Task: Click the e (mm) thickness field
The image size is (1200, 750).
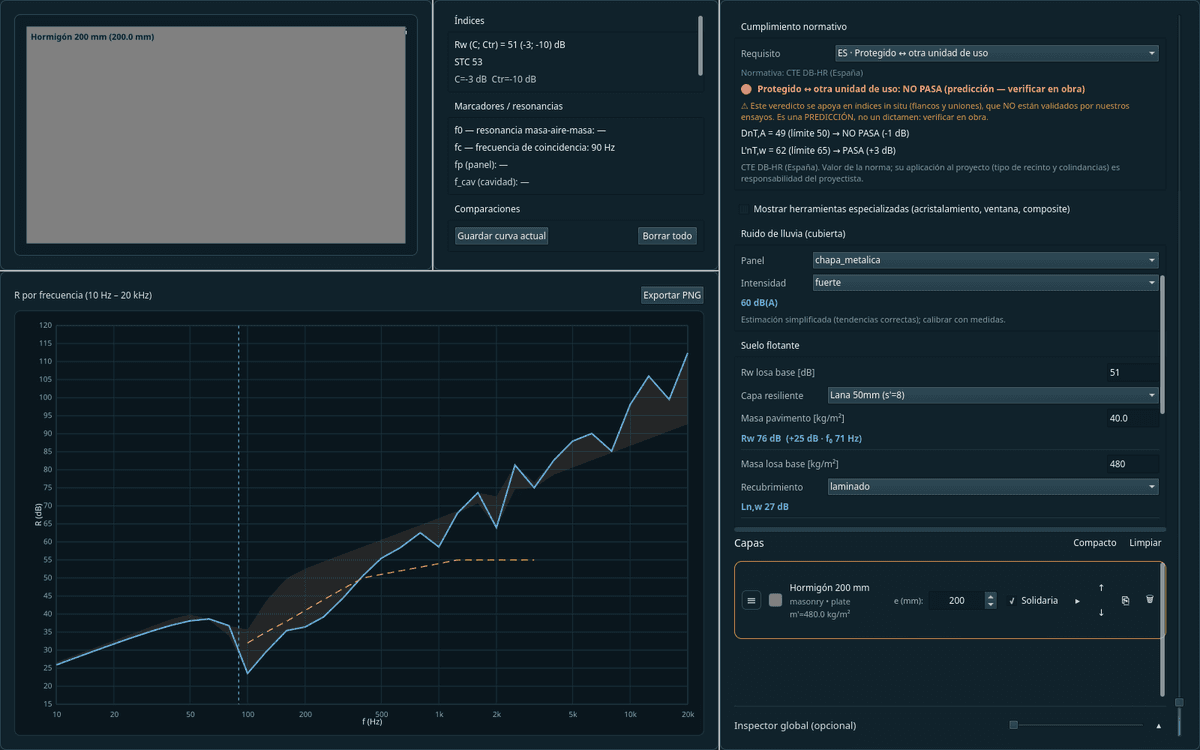Action: tap(957, 600)
